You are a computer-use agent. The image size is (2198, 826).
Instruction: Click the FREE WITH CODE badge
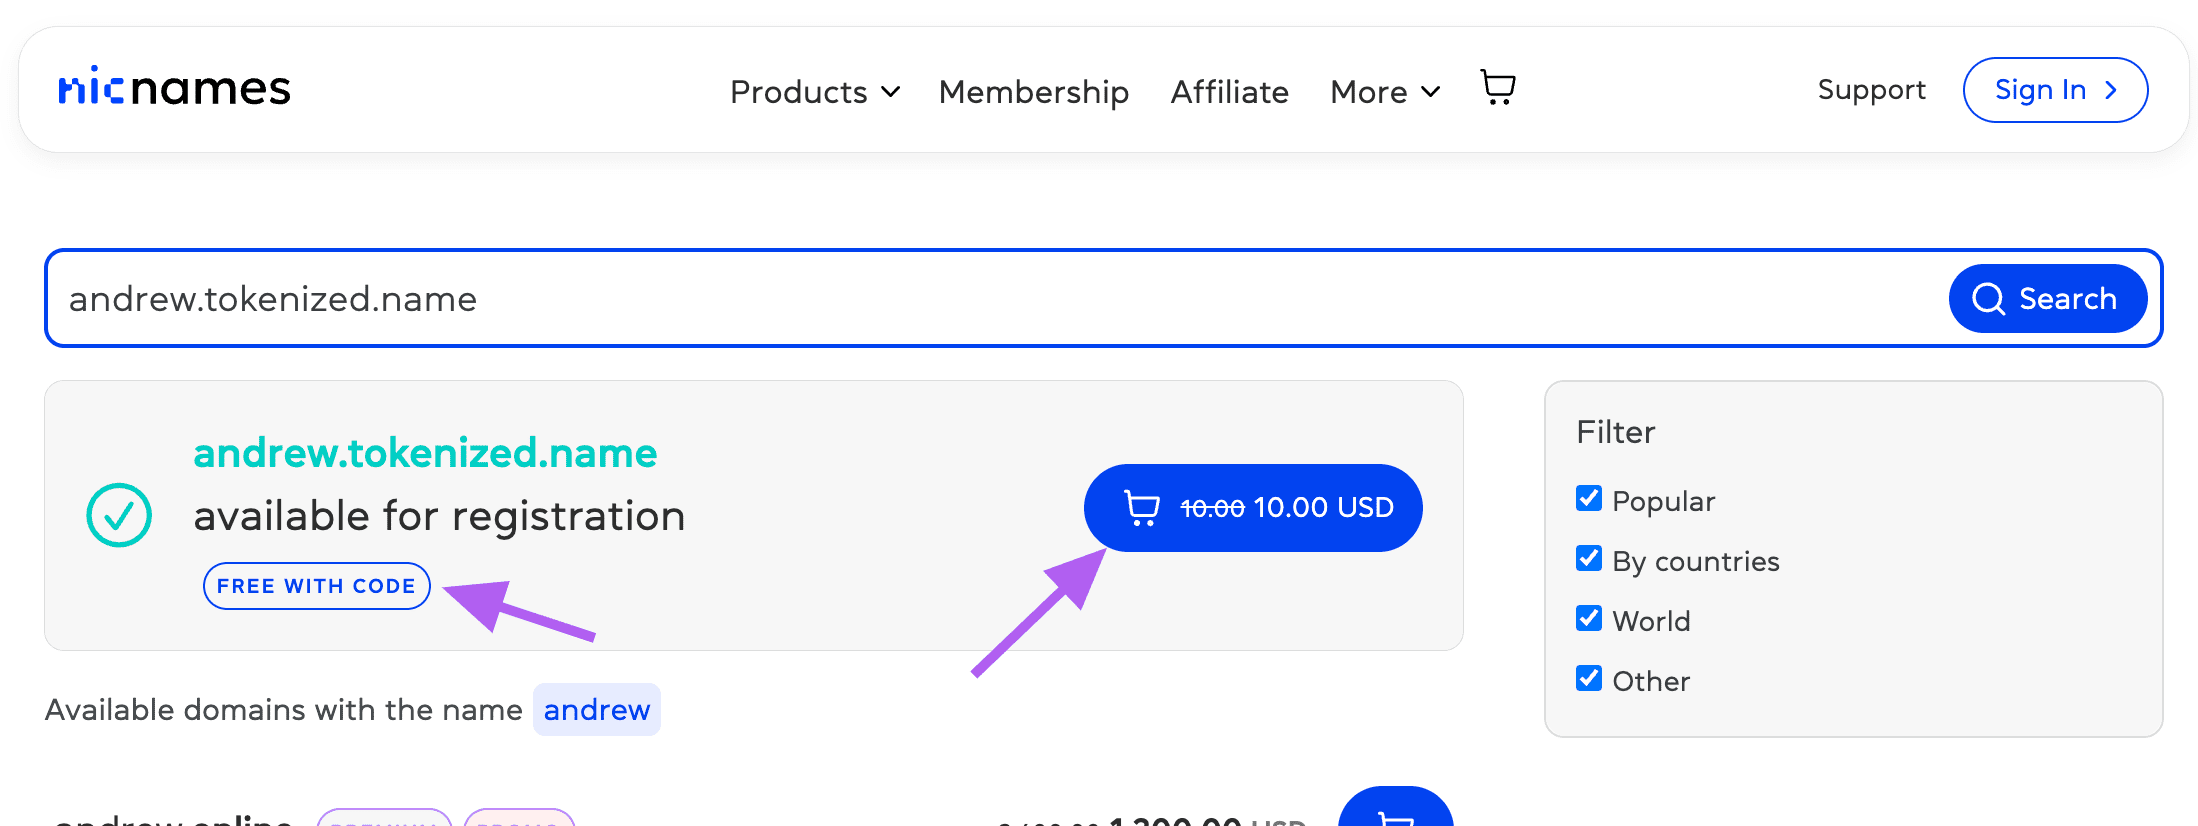(x=316, y=586)
